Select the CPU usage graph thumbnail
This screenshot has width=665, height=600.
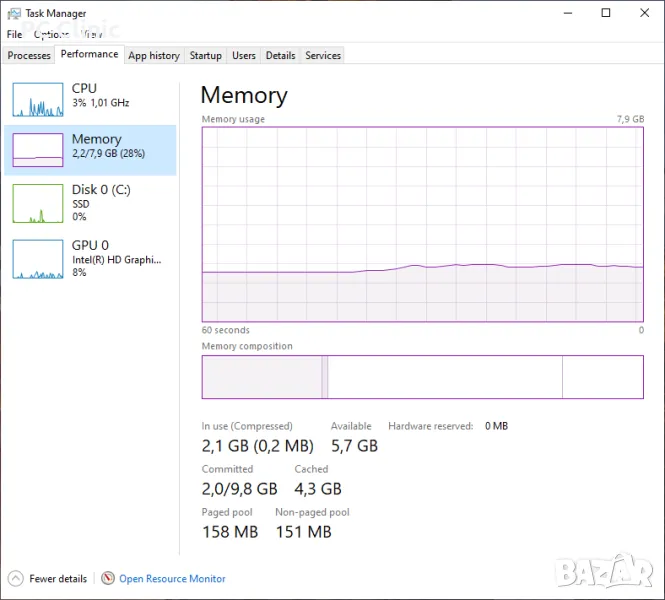[x=38, y=99]
